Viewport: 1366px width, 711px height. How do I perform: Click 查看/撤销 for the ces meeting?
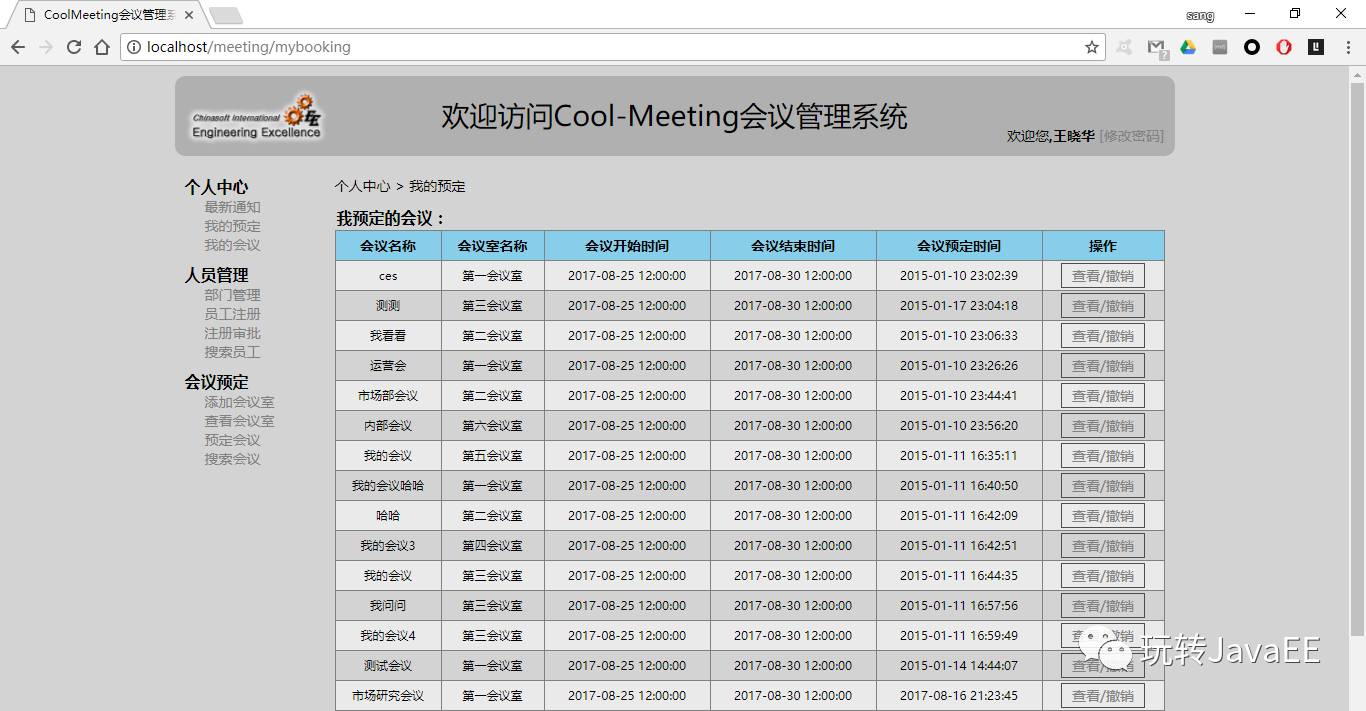(x=1102, y=276)
